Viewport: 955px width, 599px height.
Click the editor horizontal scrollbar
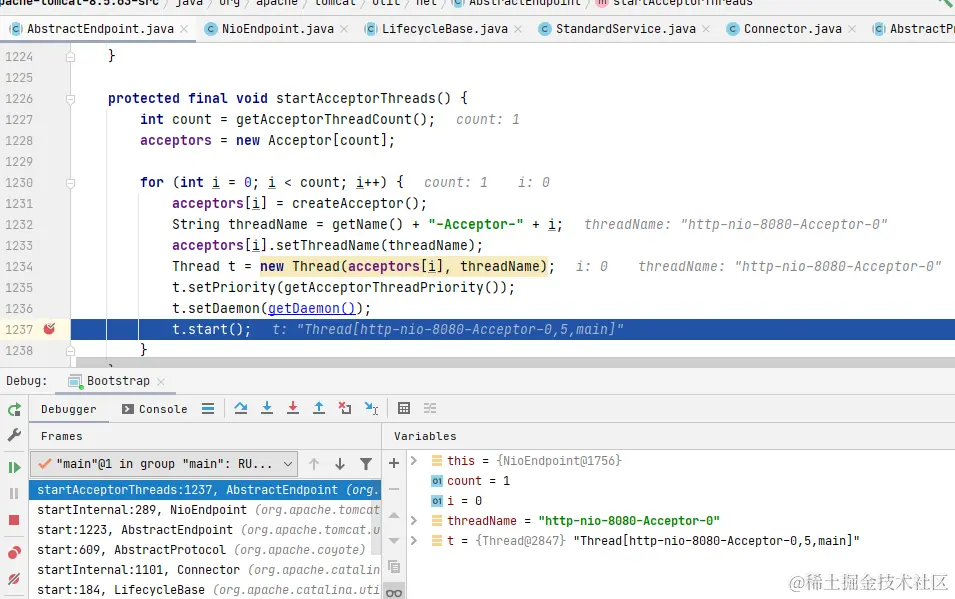[513, 363]
